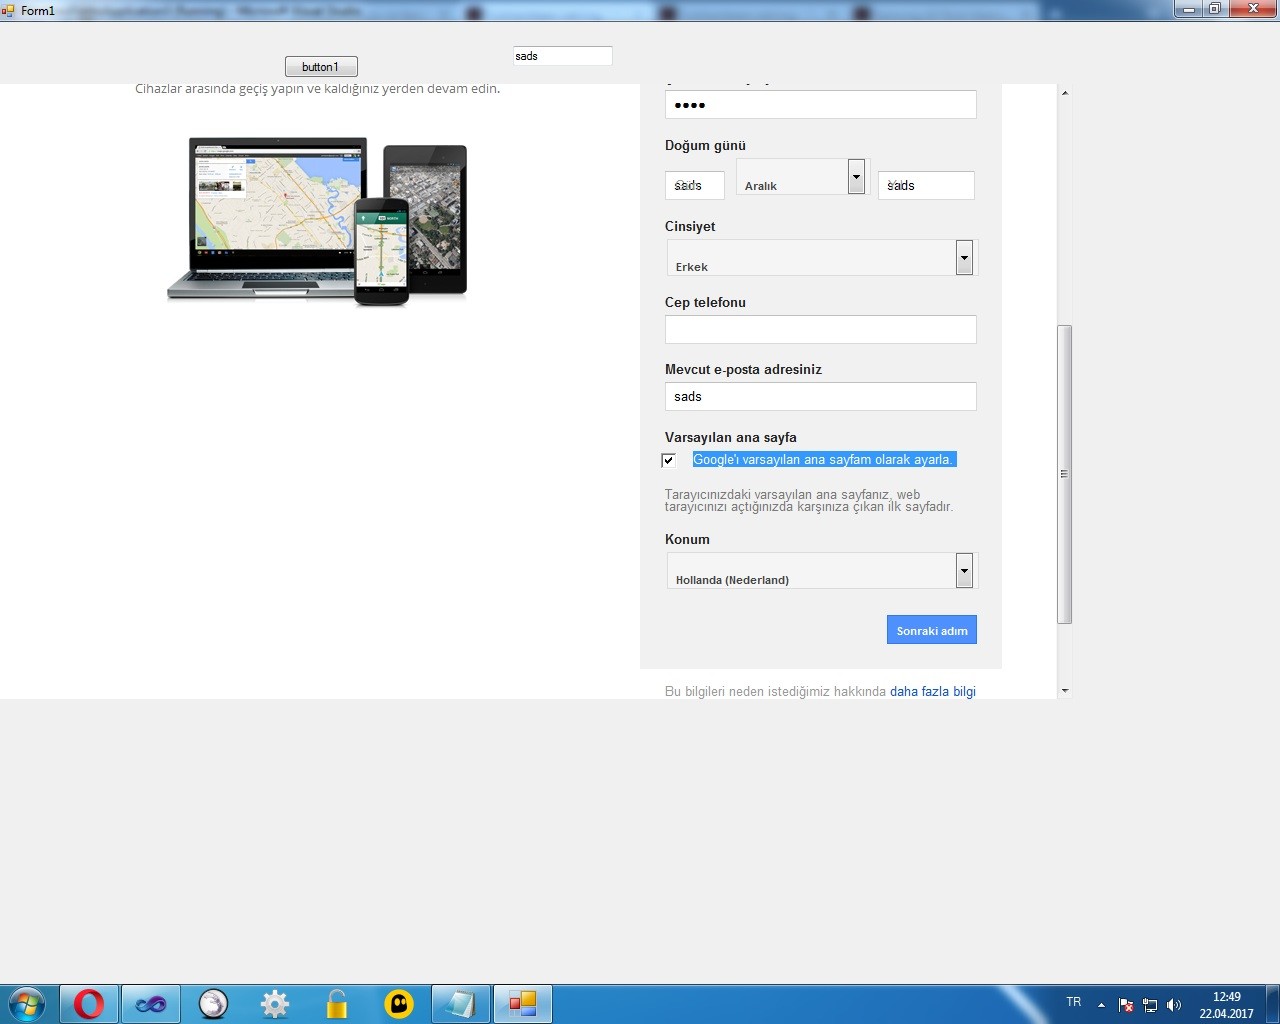Open the yellow padlock taskbar app
Viewport: 1280px width, 1024px height.
[337, 1004]
